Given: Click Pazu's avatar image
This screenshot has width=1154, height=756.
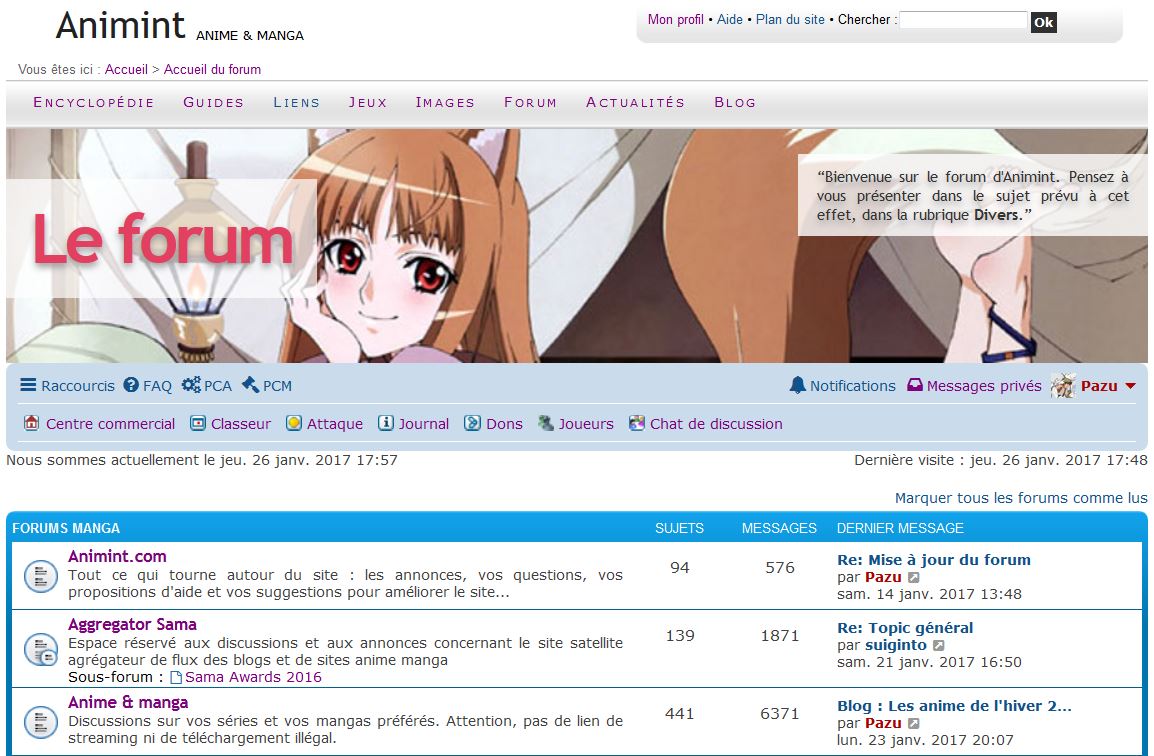Looking at the screenshot, I should (1063, 385).
